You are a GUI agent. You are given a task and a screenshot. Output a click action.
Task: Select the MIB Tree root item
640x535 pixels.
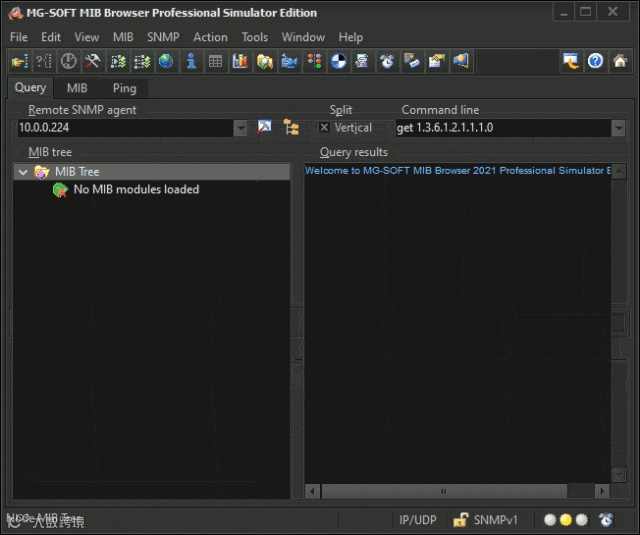tap(151, 172)
